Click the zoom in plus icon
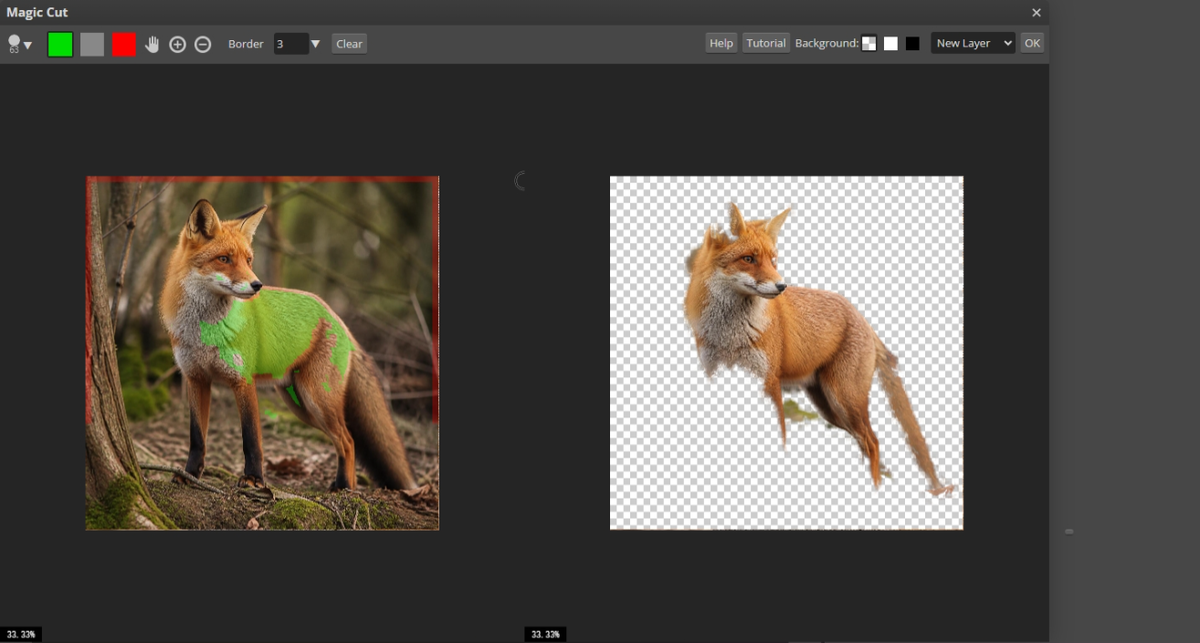This screenshot has height=643, width=1200. click(x=177, y=44)
